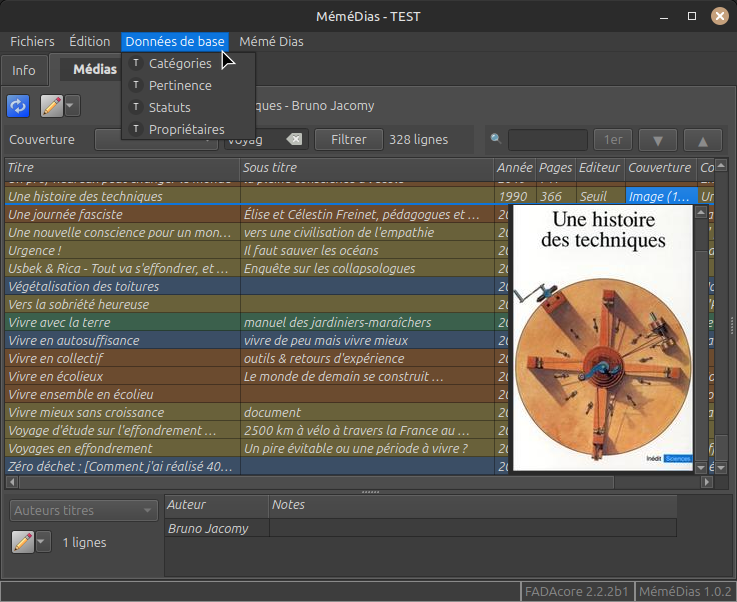Click the T icon beside Catégories
Screen dimensions: 737x602
pos(136,63)
